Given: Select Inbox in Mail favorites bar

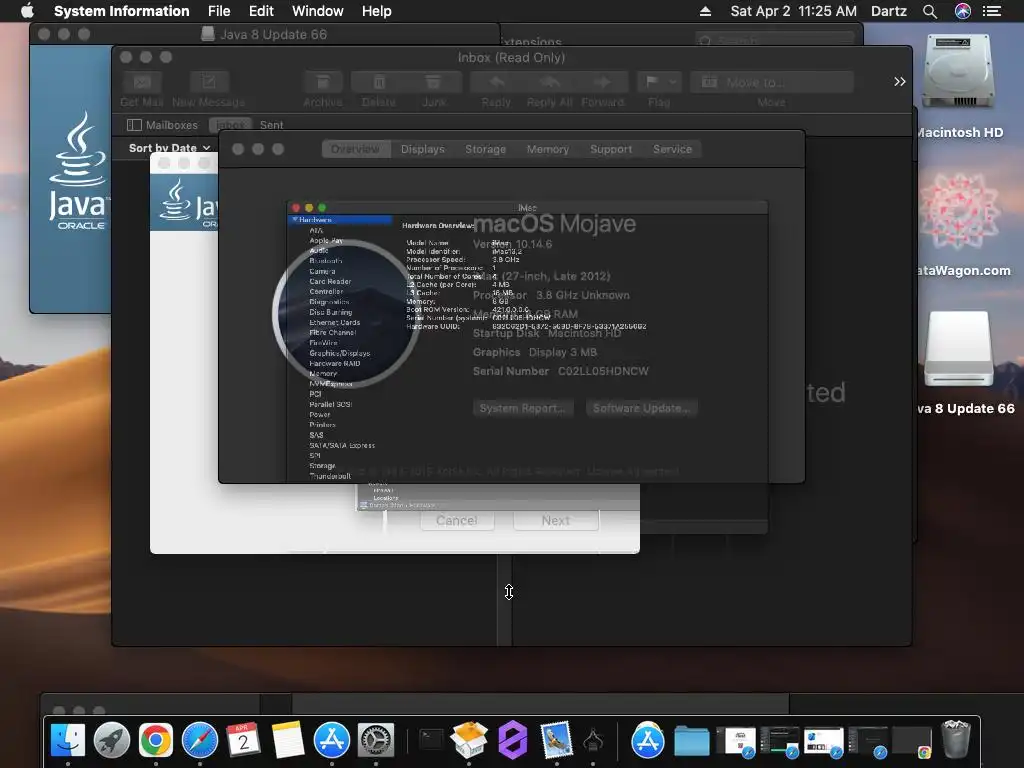Looking at the screenshot, I should point(231,125).
